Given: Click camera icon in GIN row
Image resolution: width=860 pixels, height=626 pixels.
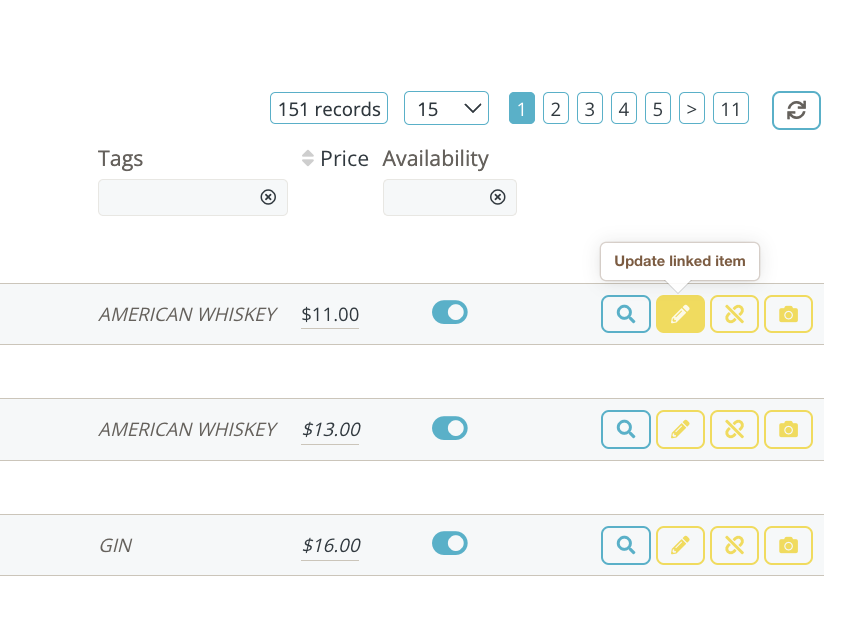Looking at the screenshot, I should point(788,545).
